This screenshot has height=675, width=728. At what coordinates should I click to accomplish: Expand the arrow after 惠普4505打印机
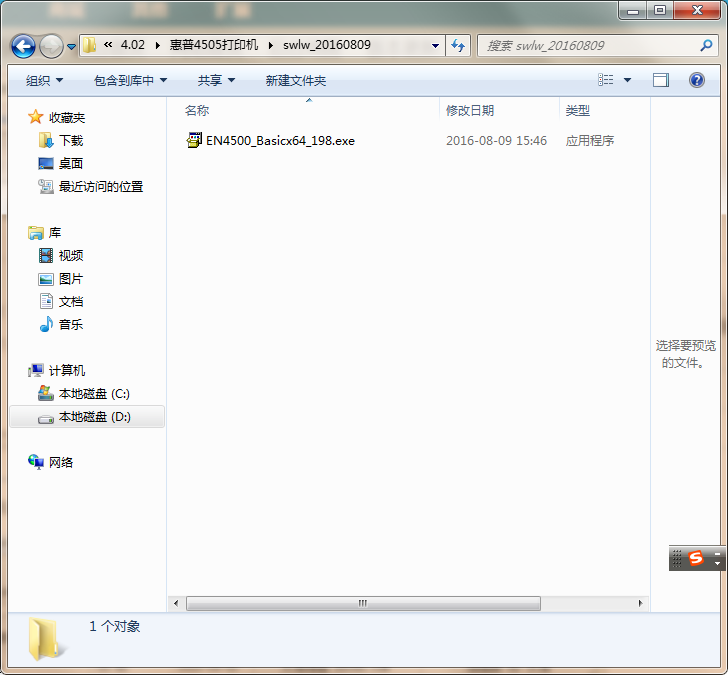point(271,45)
